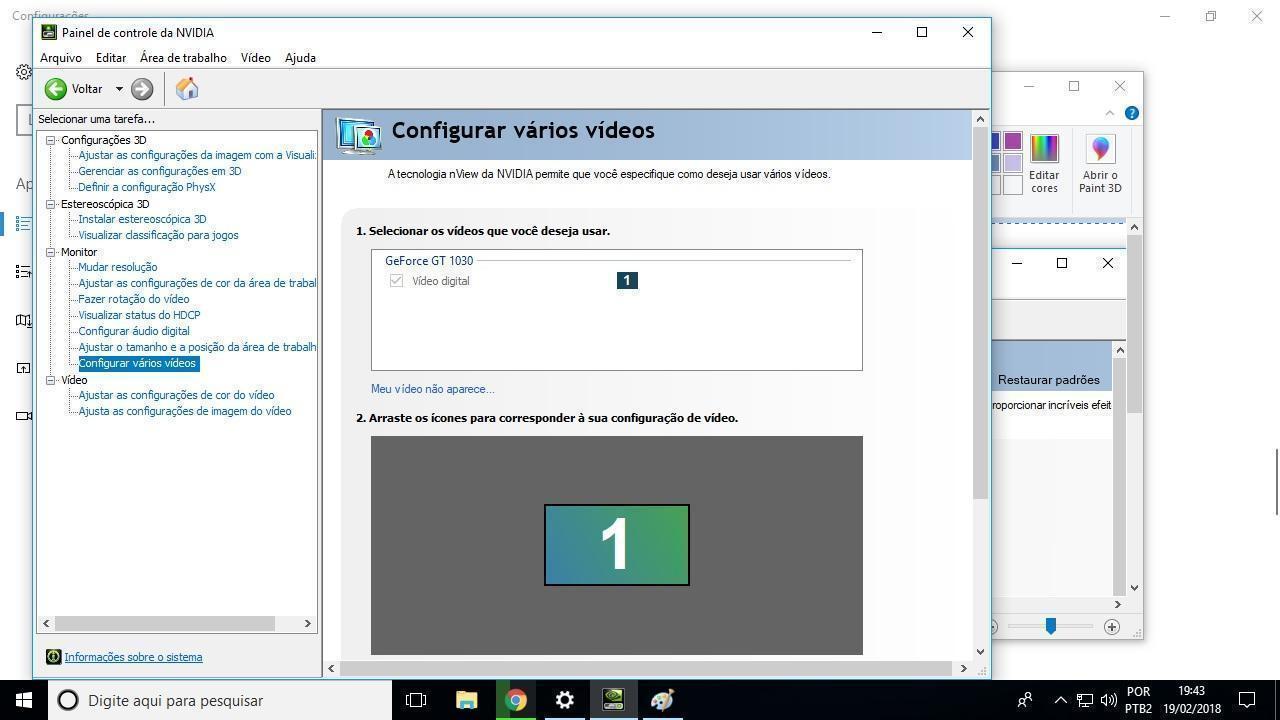Open the notification action center

point(1247,700)
